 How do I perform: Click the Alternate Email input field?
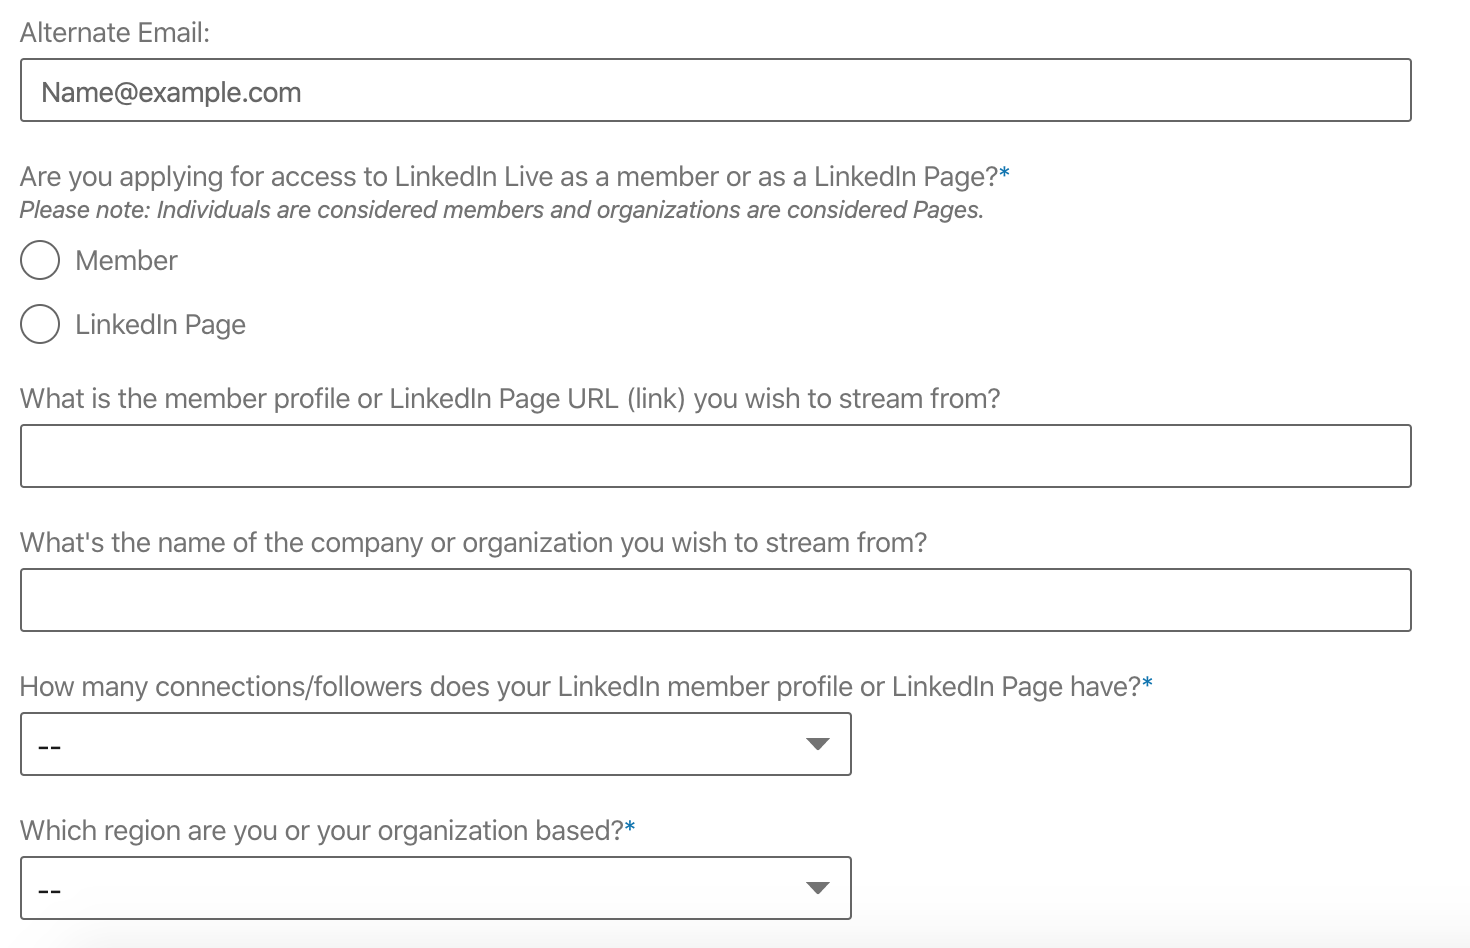coord(715,91)
